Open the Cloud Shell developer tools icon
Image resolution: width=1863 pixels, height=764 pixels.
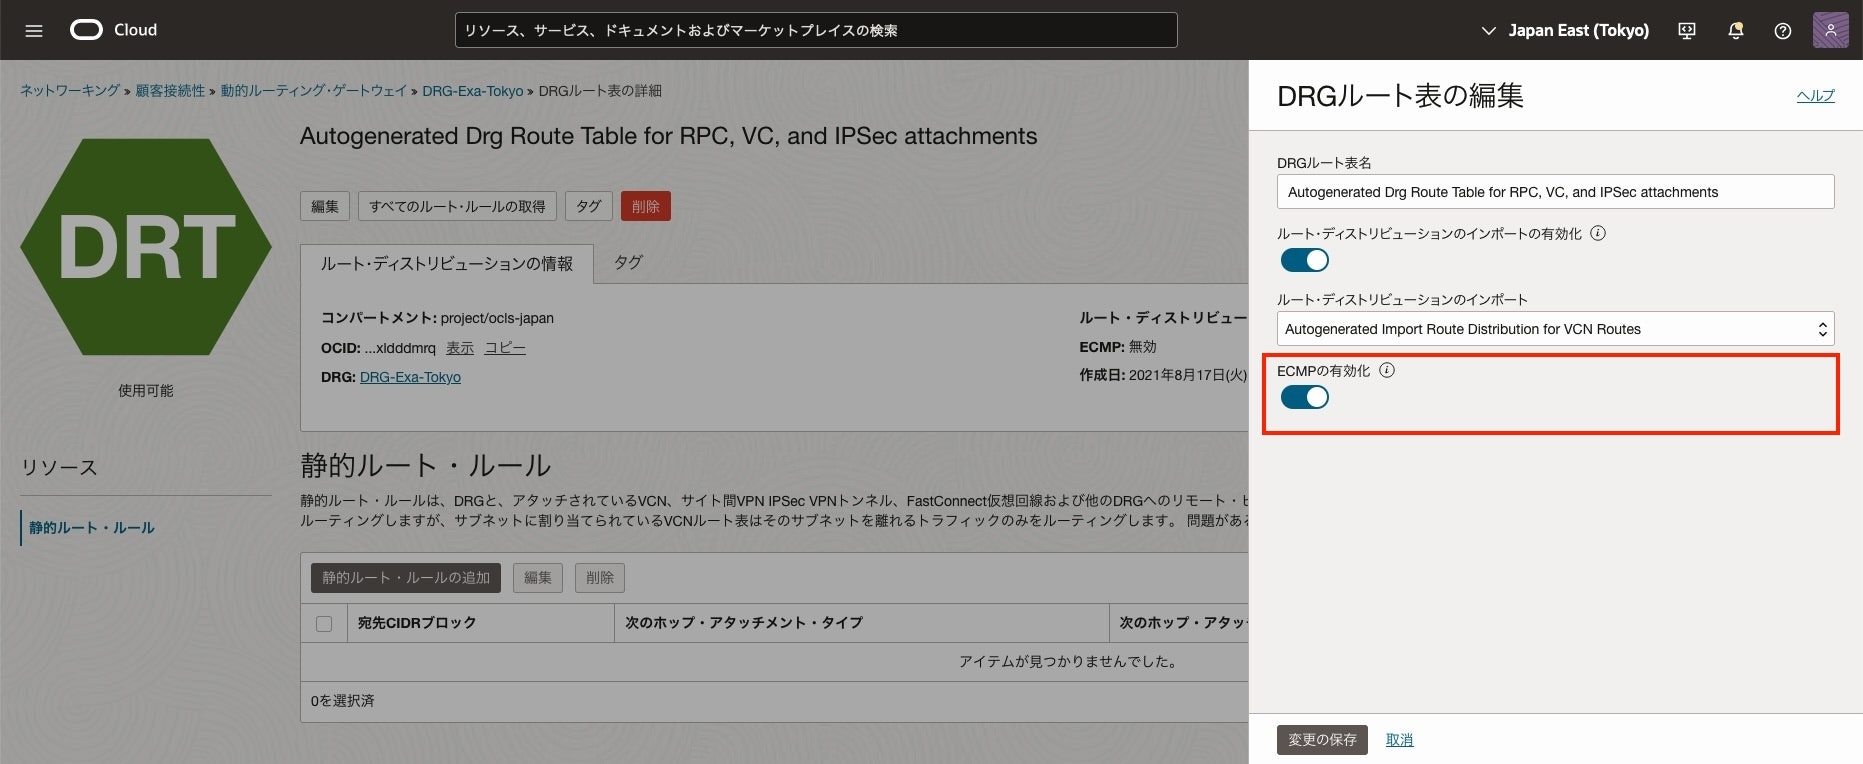(x=1687, y=31)
